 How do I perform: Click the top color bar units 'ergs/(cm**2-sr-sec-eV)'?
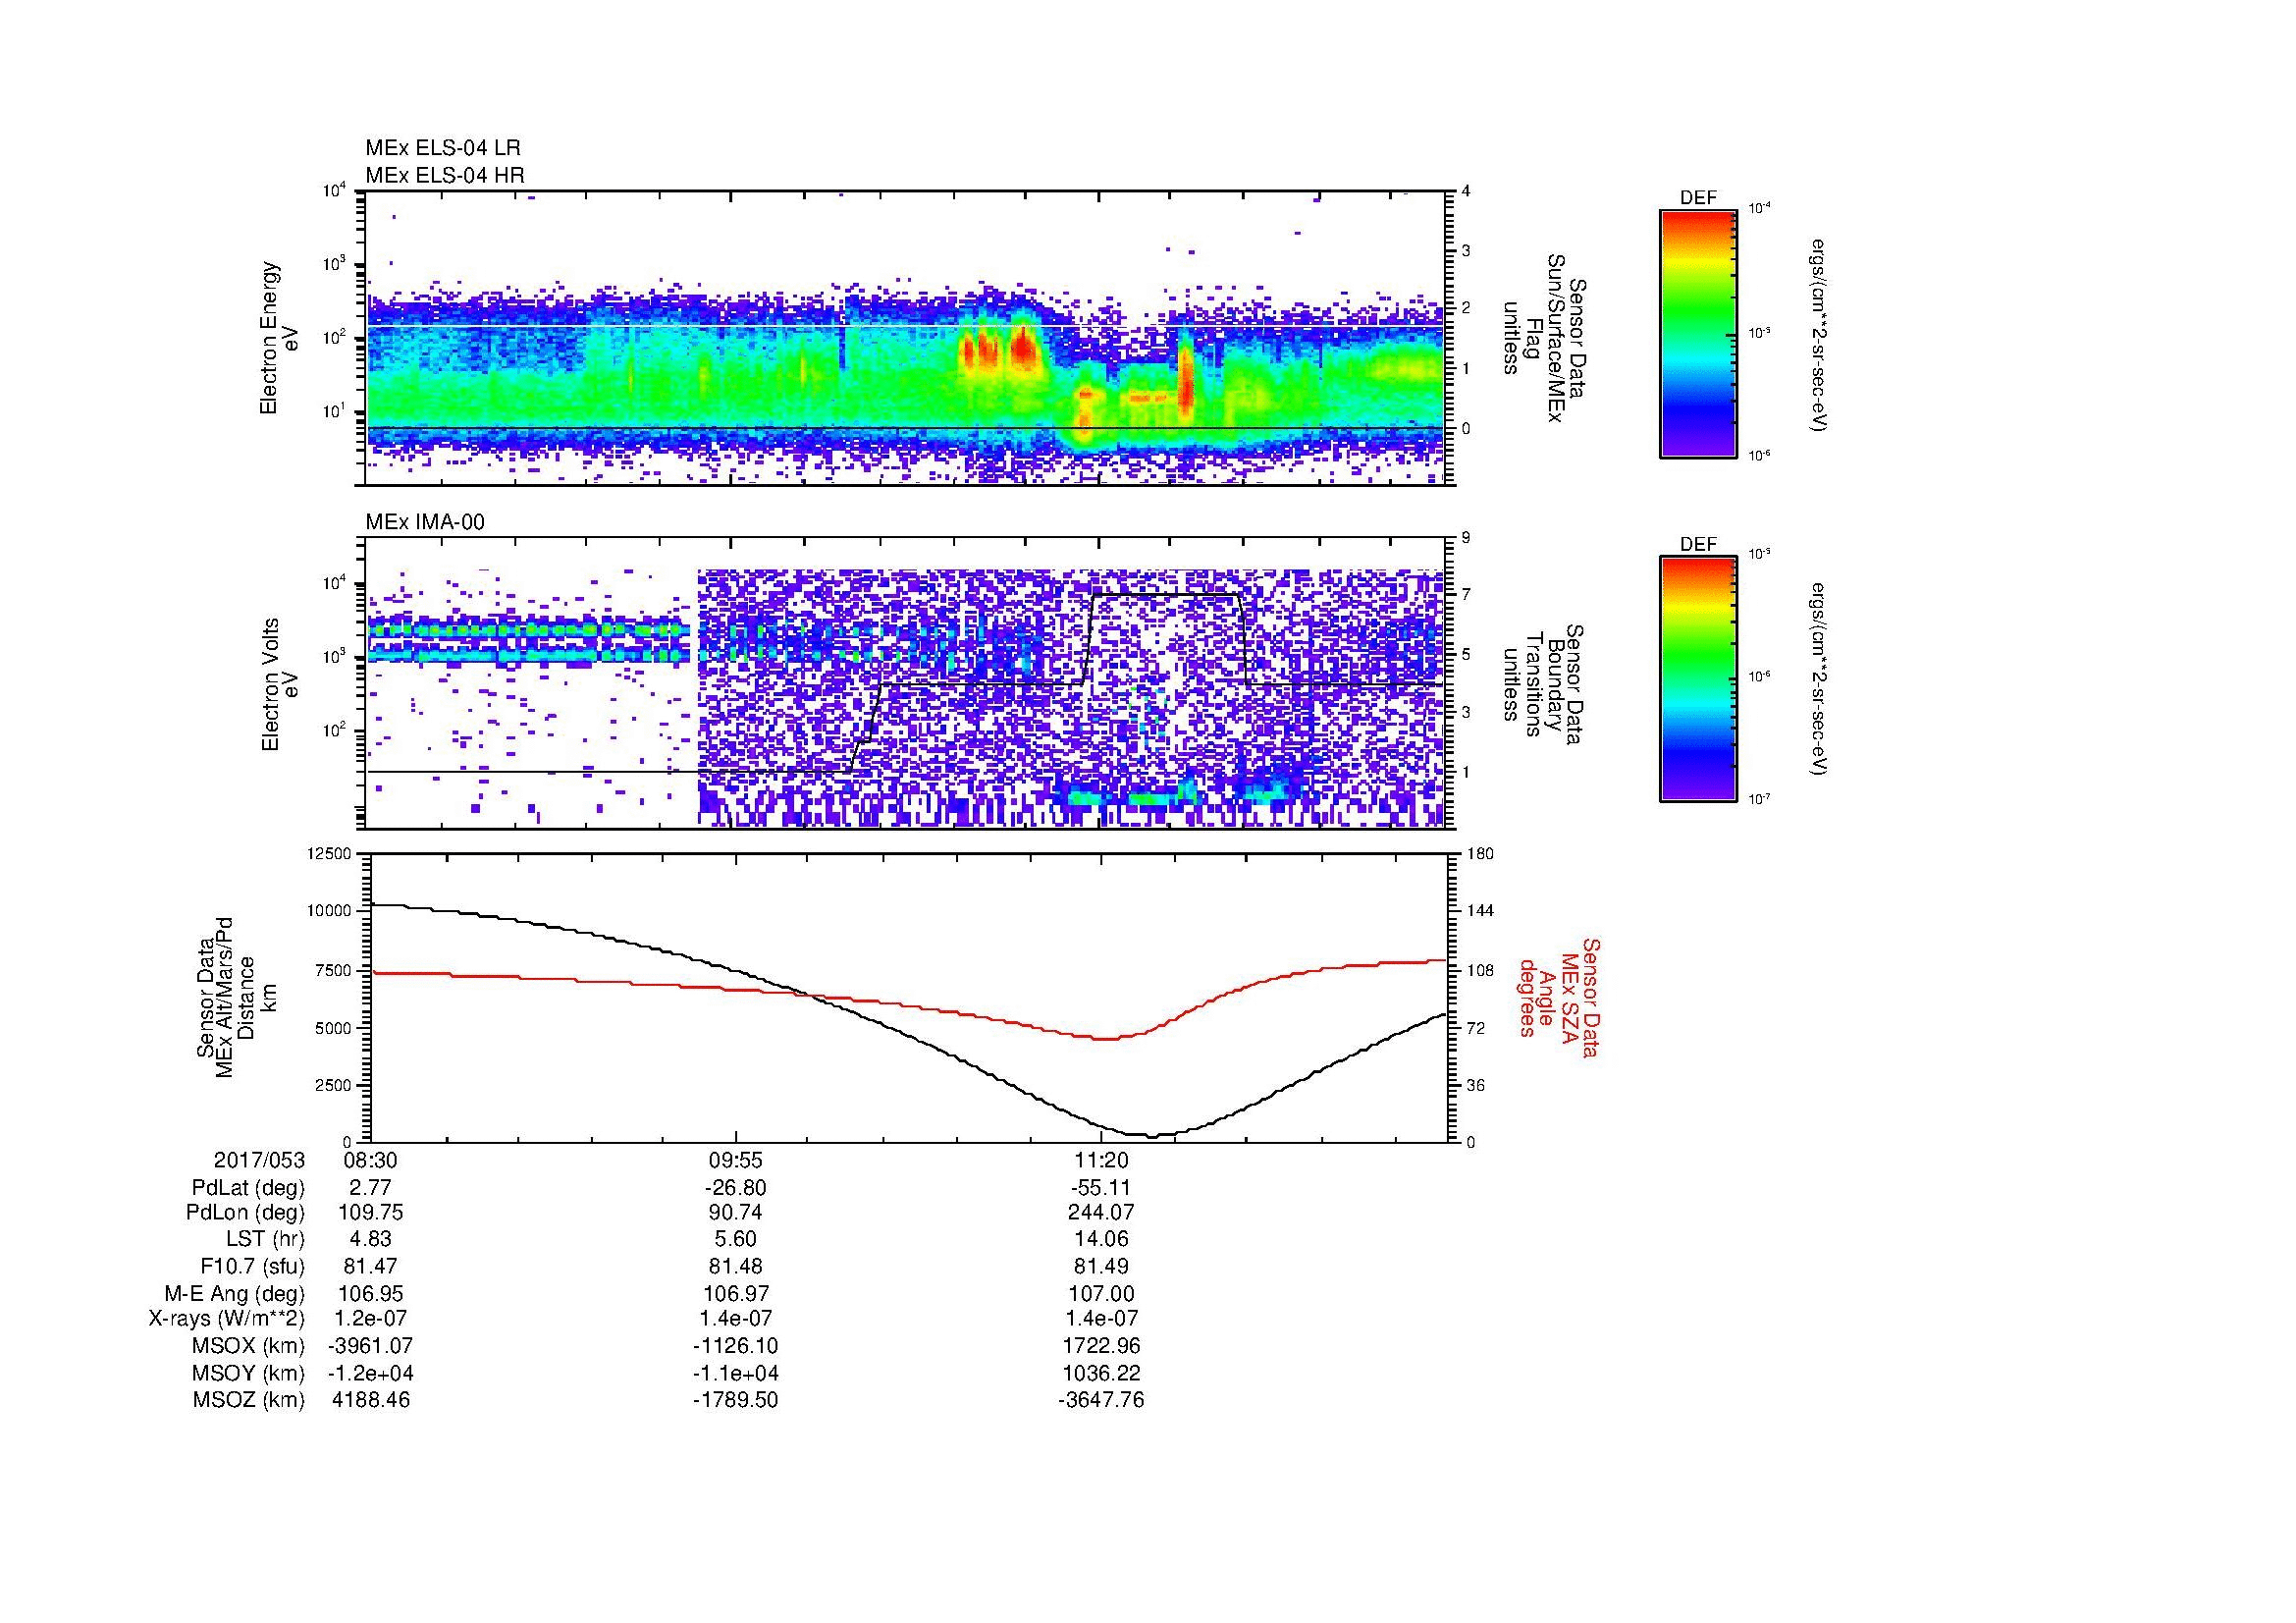click(x=1819, y=334)
